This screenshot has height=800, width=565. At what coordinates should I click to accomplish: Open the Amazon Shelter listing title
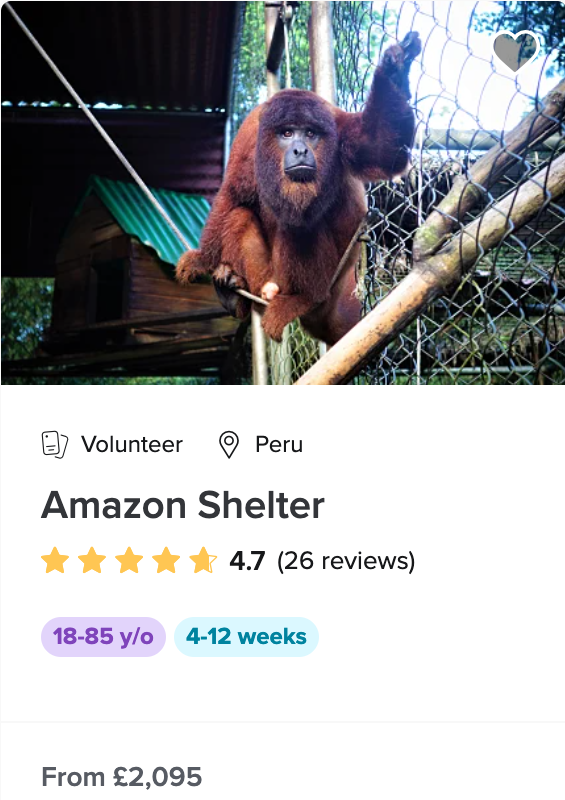[x=183, y=505]
